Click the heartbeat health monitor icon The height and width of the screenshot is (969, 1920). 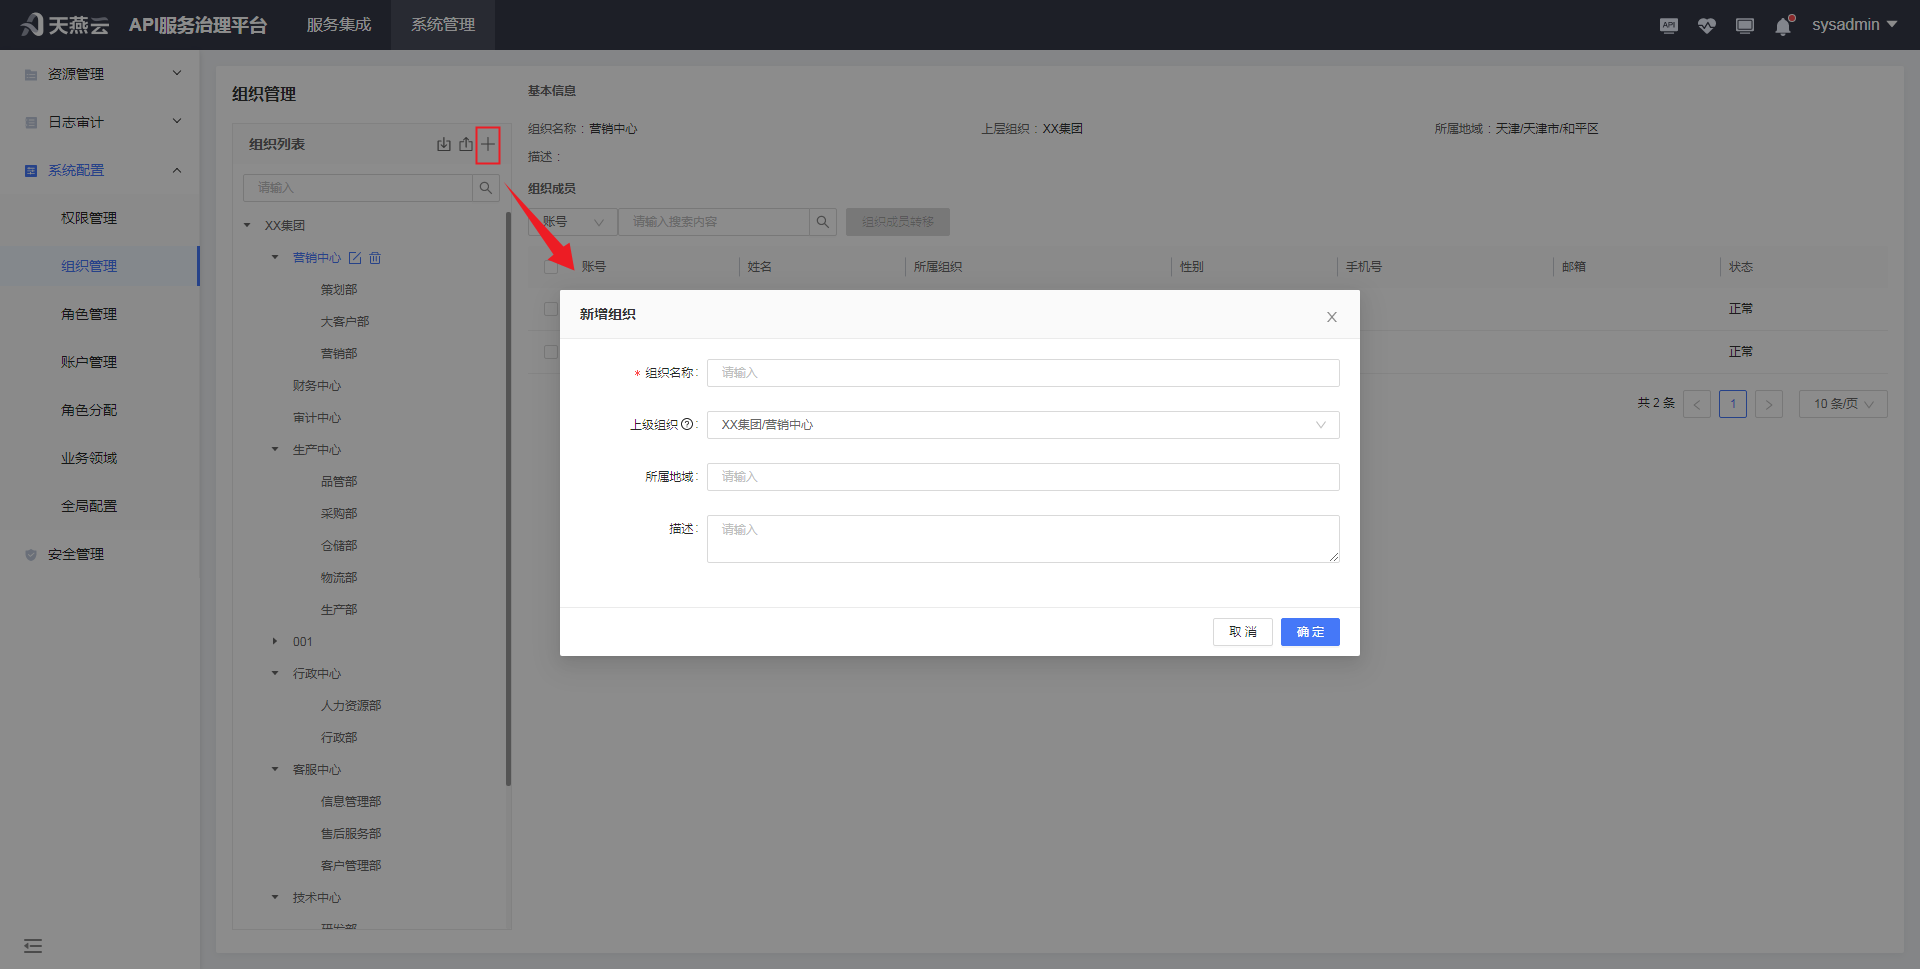(1707, 26)
